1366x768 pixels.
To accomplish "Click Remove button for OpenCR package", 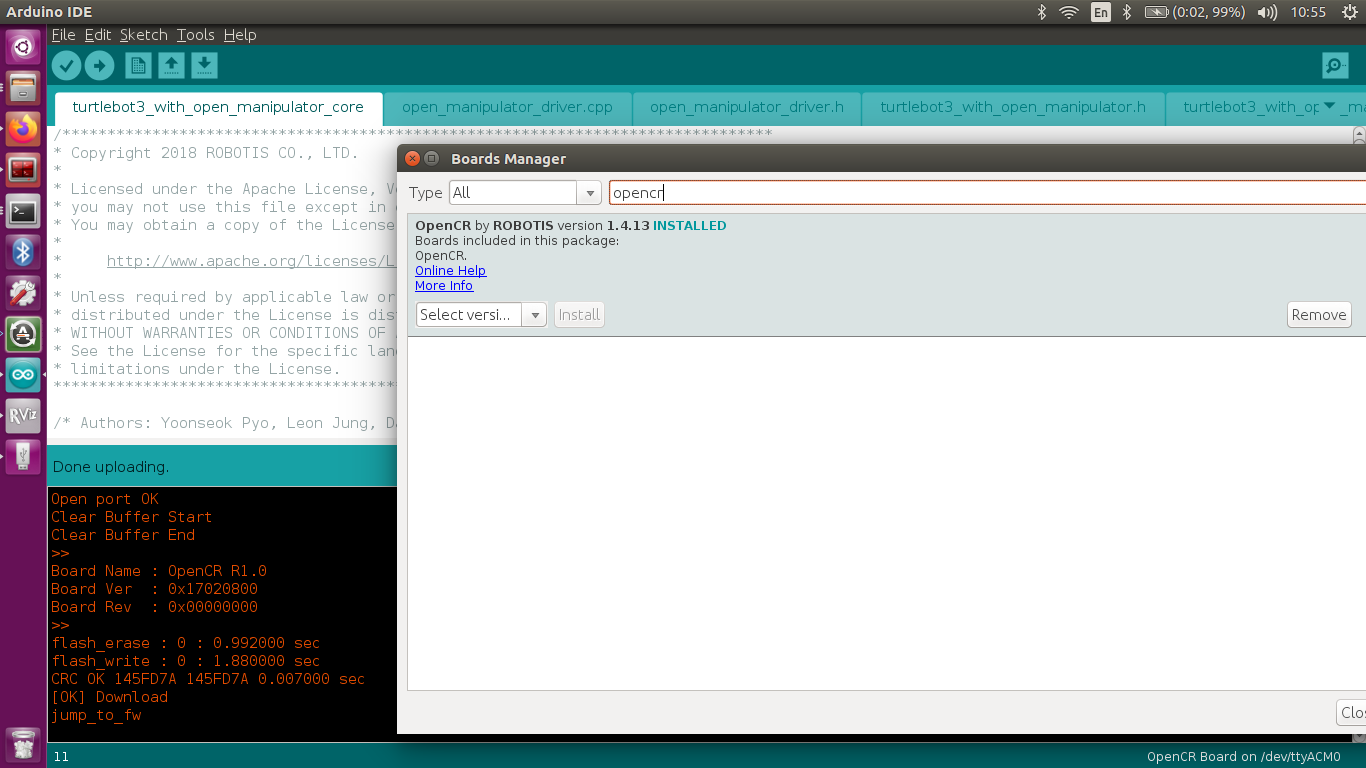I will pyautogui.click(x=1318, y=315).
